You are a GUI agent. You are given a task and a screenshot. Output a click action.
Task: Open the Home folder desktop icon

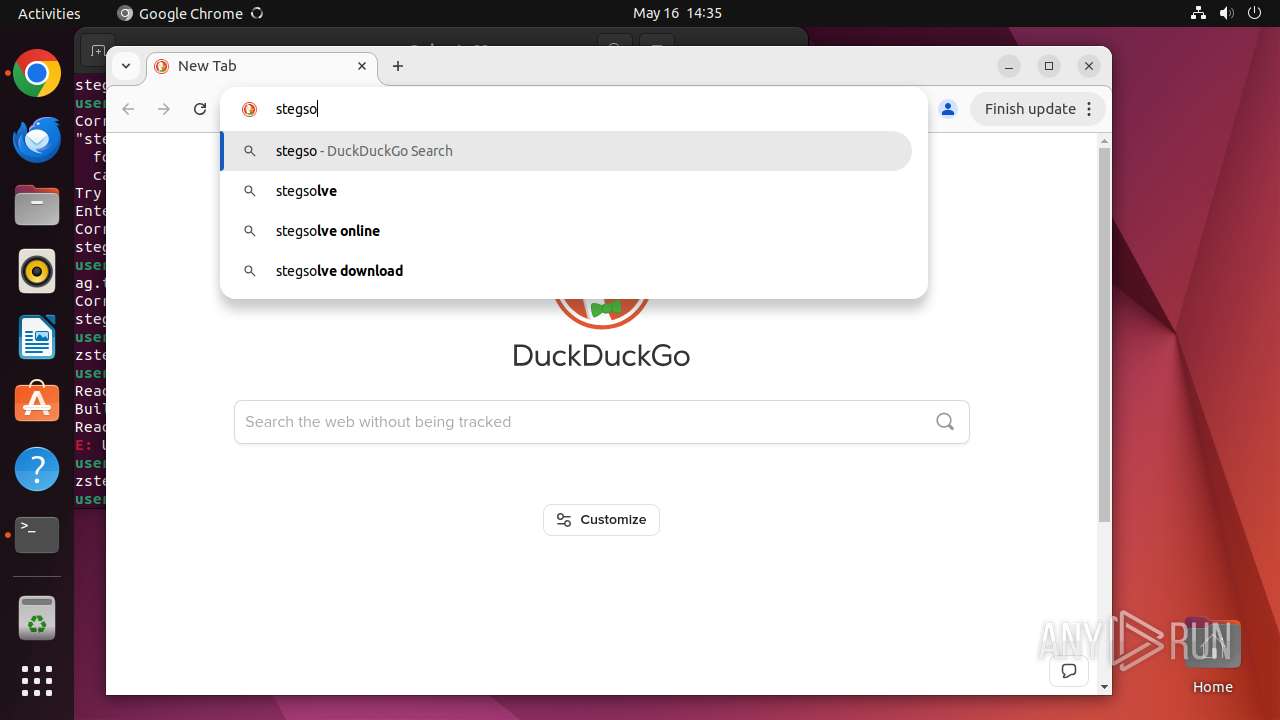point(1212,656)
